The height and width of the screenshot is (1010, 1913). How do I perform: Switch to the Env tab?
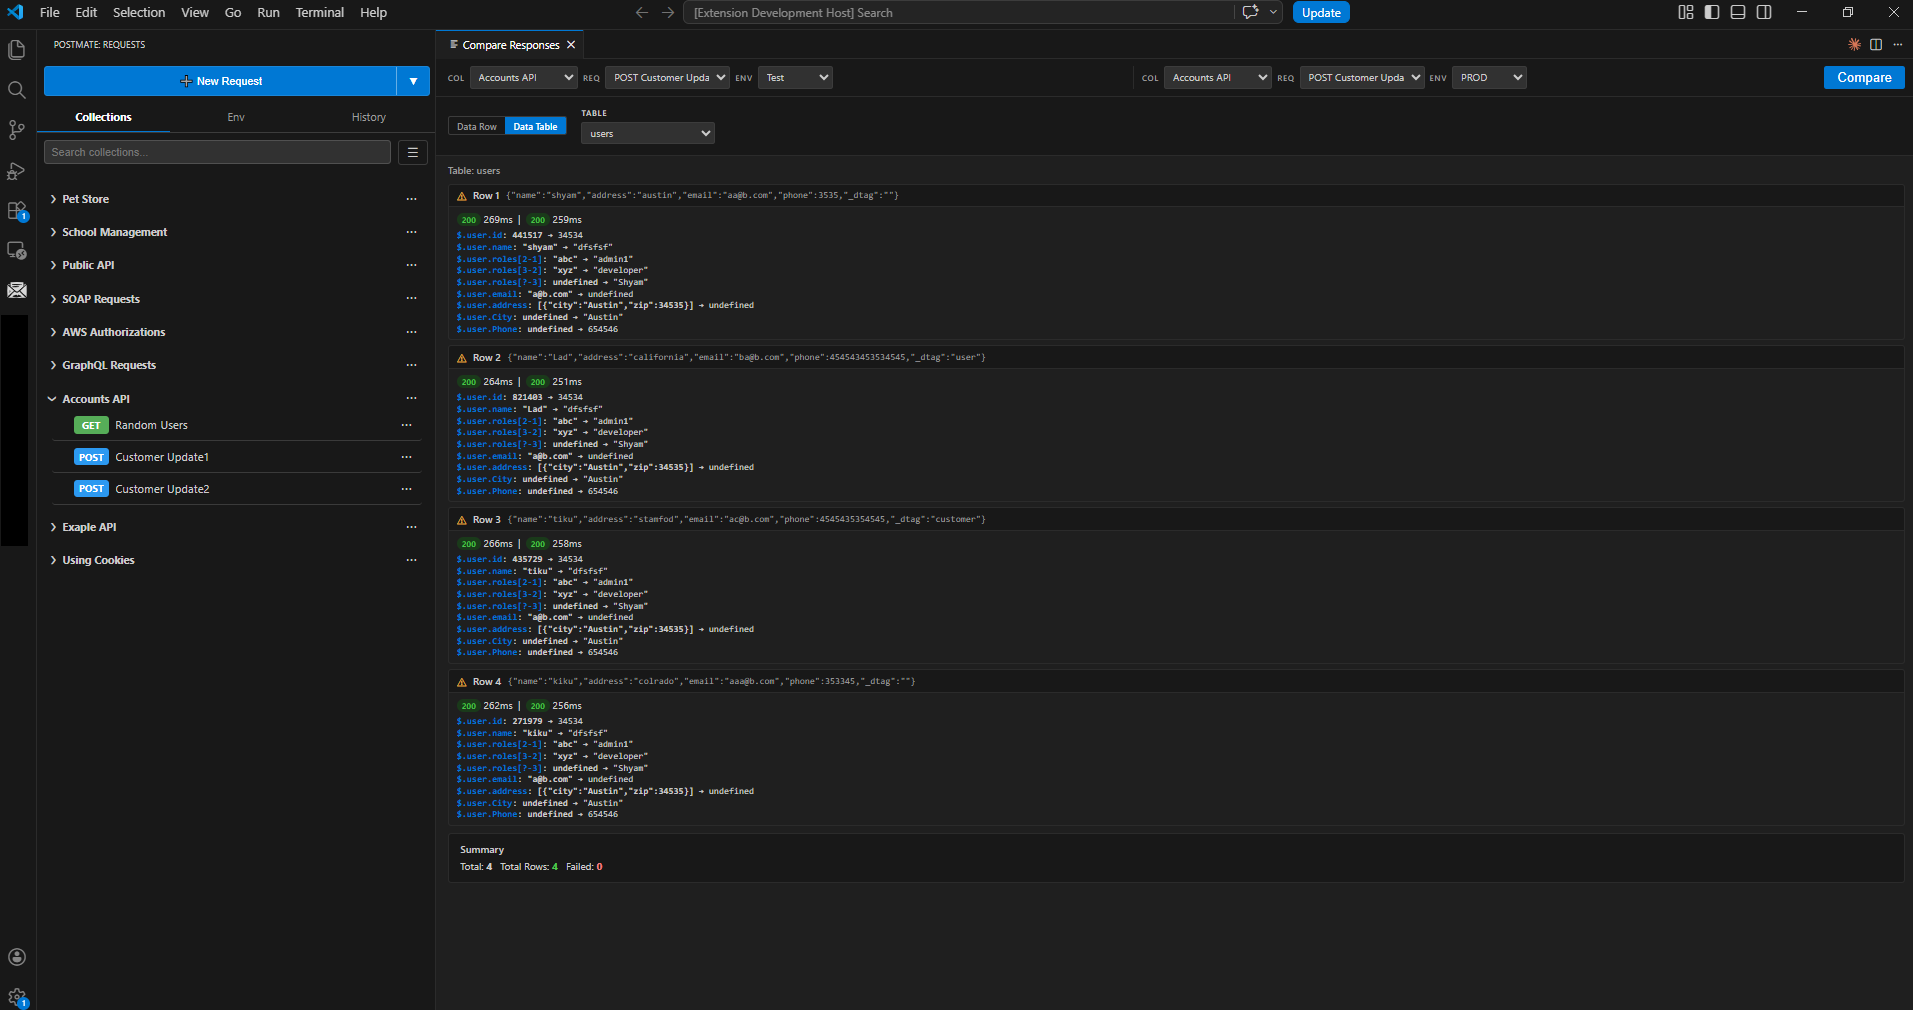pos(236,117)
